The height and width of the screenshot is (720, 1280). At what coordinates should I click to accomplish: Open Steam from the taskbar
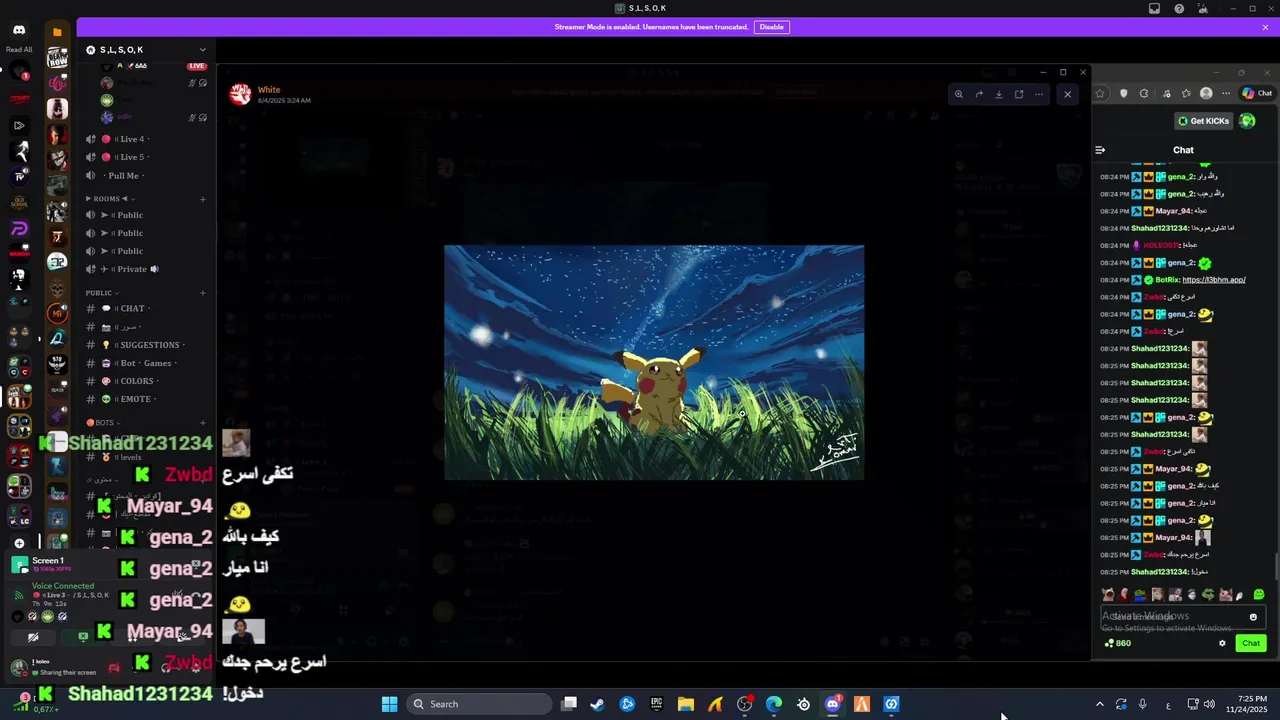click(x=597, y=704)
